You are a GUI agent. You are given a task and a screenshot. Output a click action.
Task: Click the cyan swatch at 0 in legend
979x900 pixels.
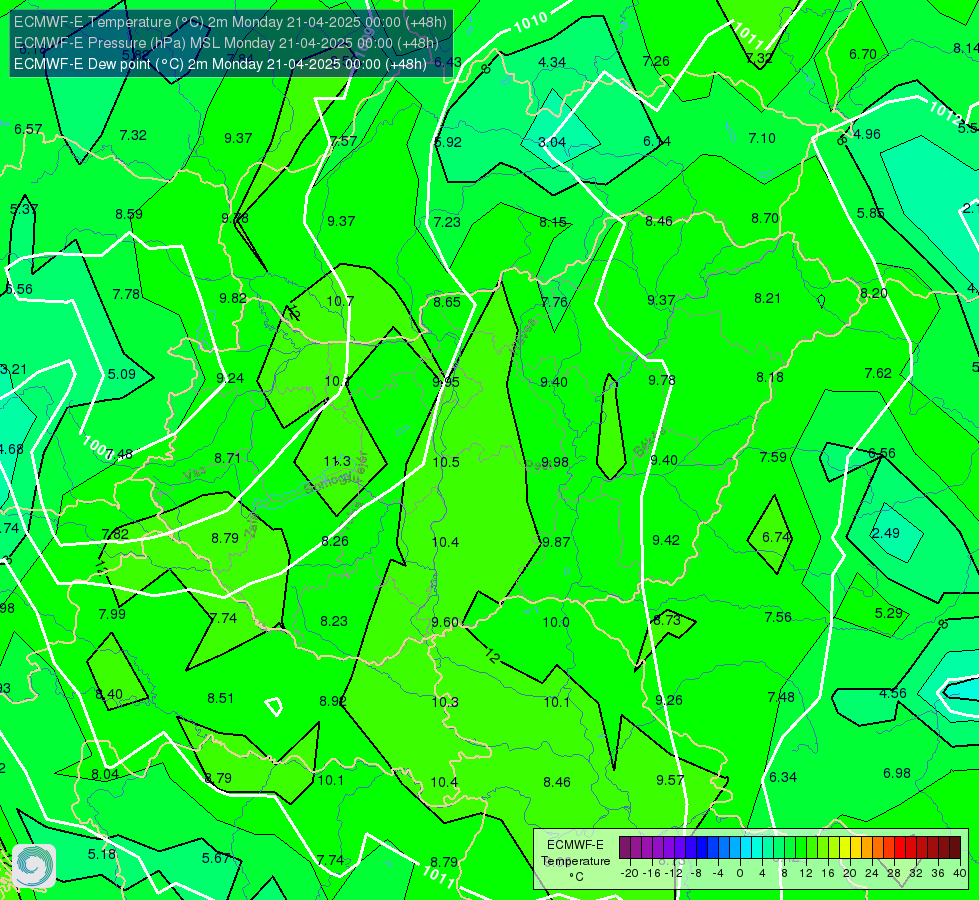[x=746, y=848]
